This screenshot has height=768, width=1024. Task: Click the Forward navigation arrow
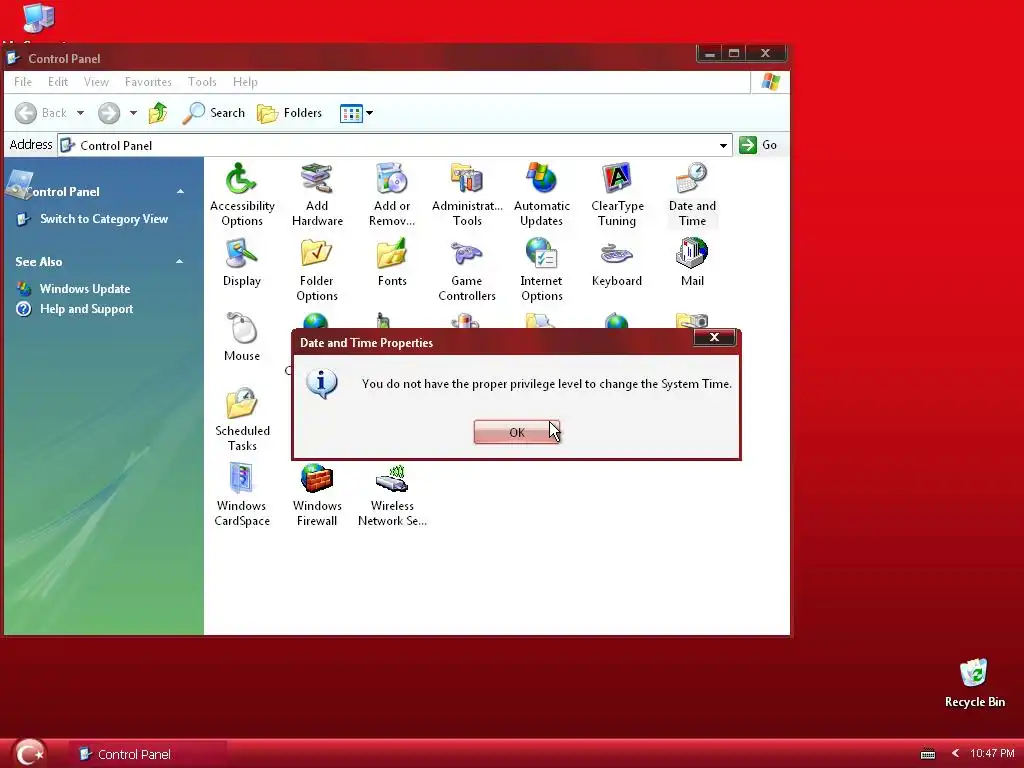pyautogui.click(x=109, y=113)
